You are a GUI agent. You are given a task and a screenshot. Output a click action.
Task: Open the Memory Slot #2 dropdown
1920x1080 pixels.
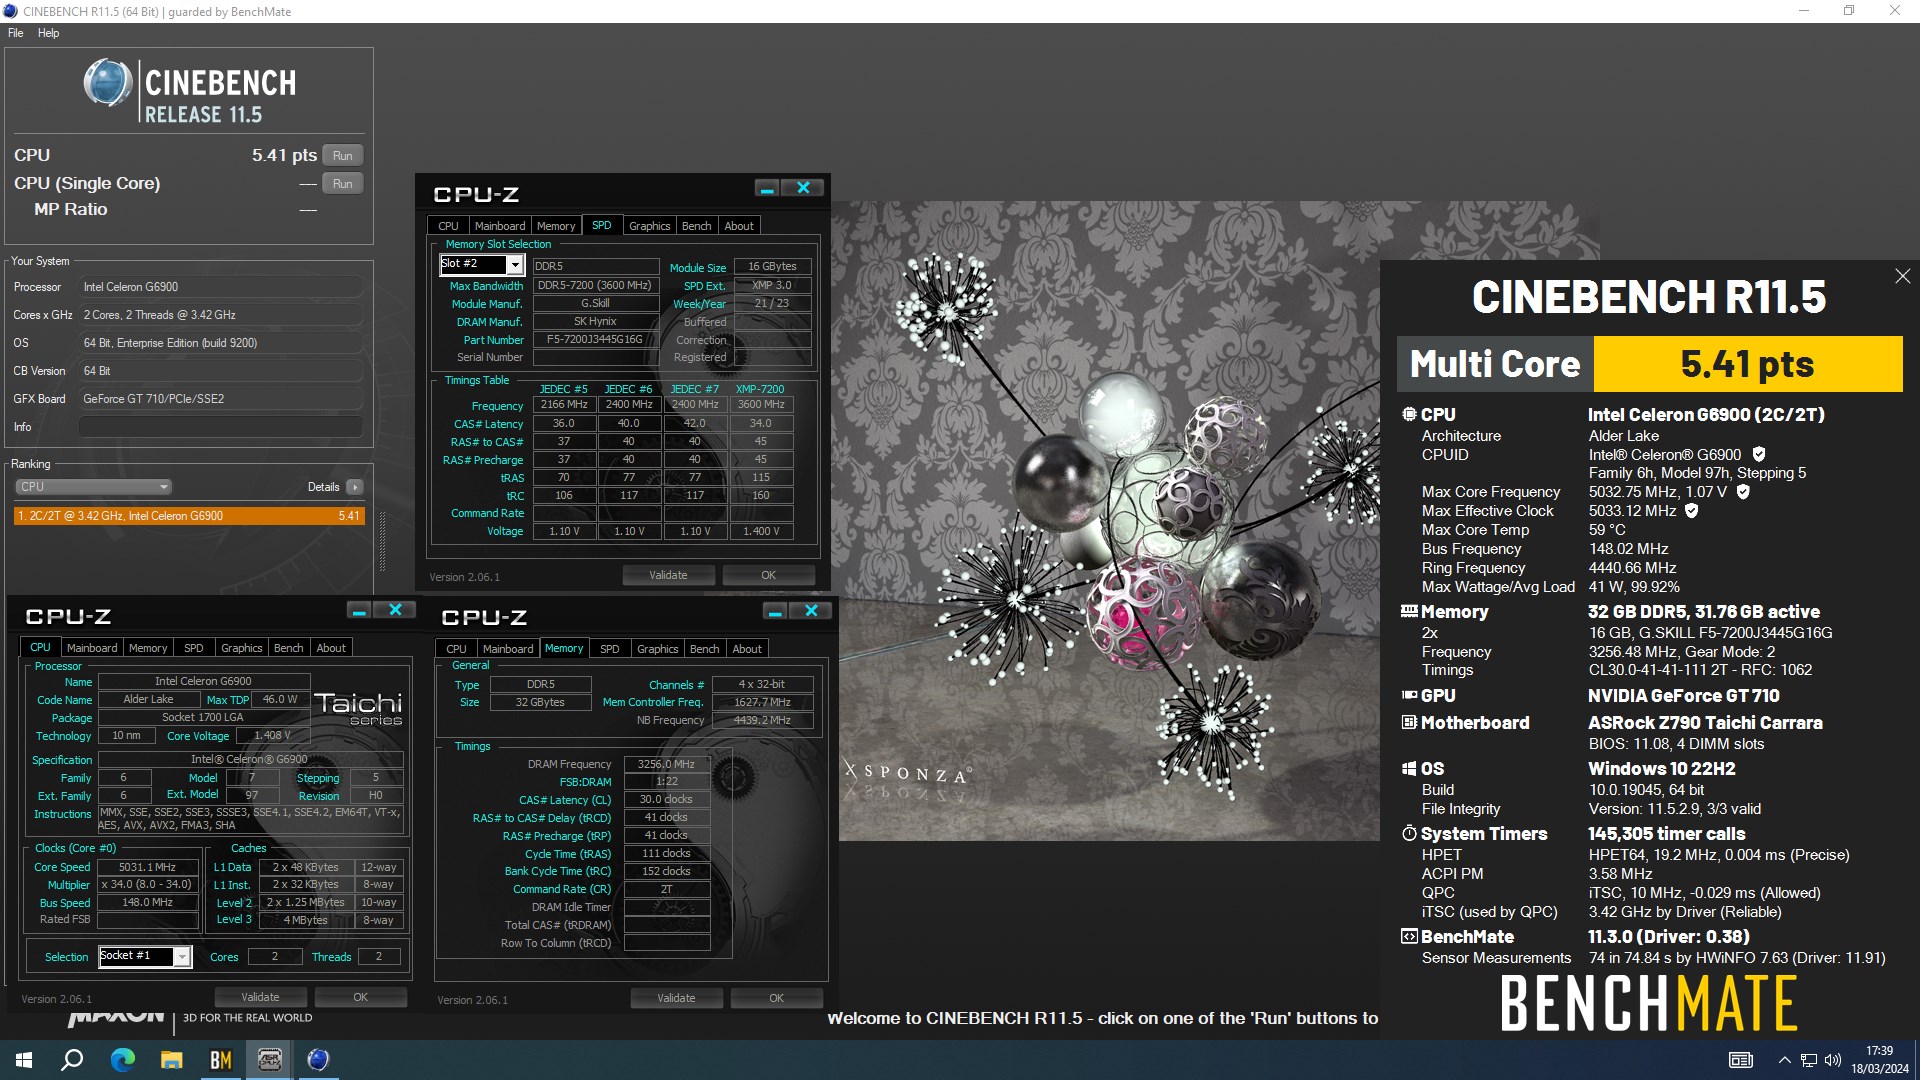[x=514, y=265]
